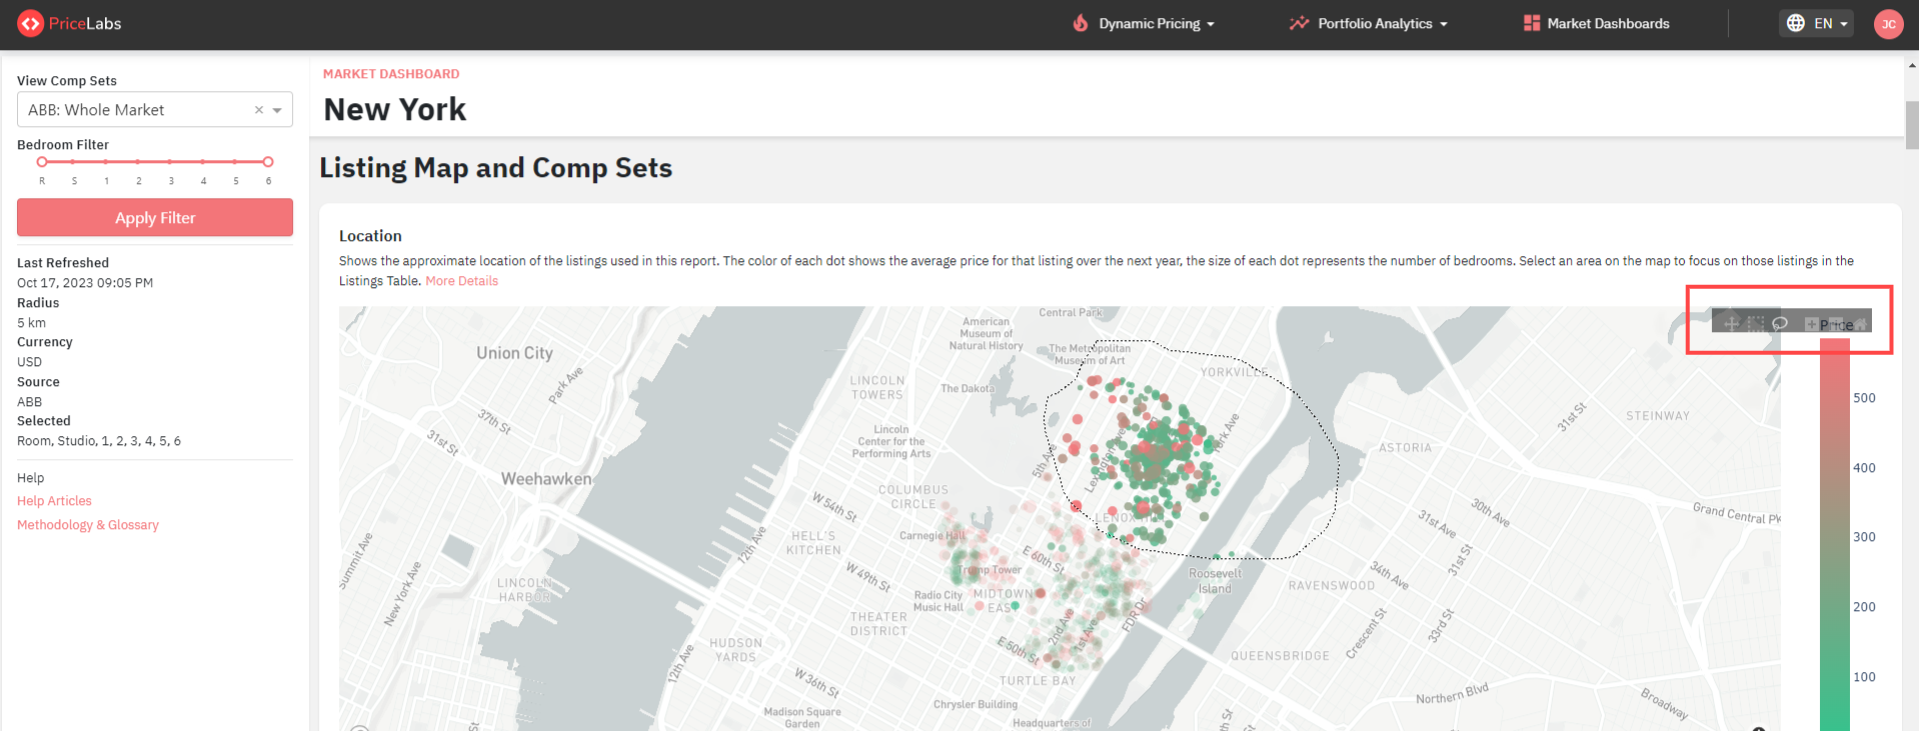The height and width of the screenshot is (731, 1919).
Task: Click the LINCOLN HARBOR map label
Action: coord(525,590)
